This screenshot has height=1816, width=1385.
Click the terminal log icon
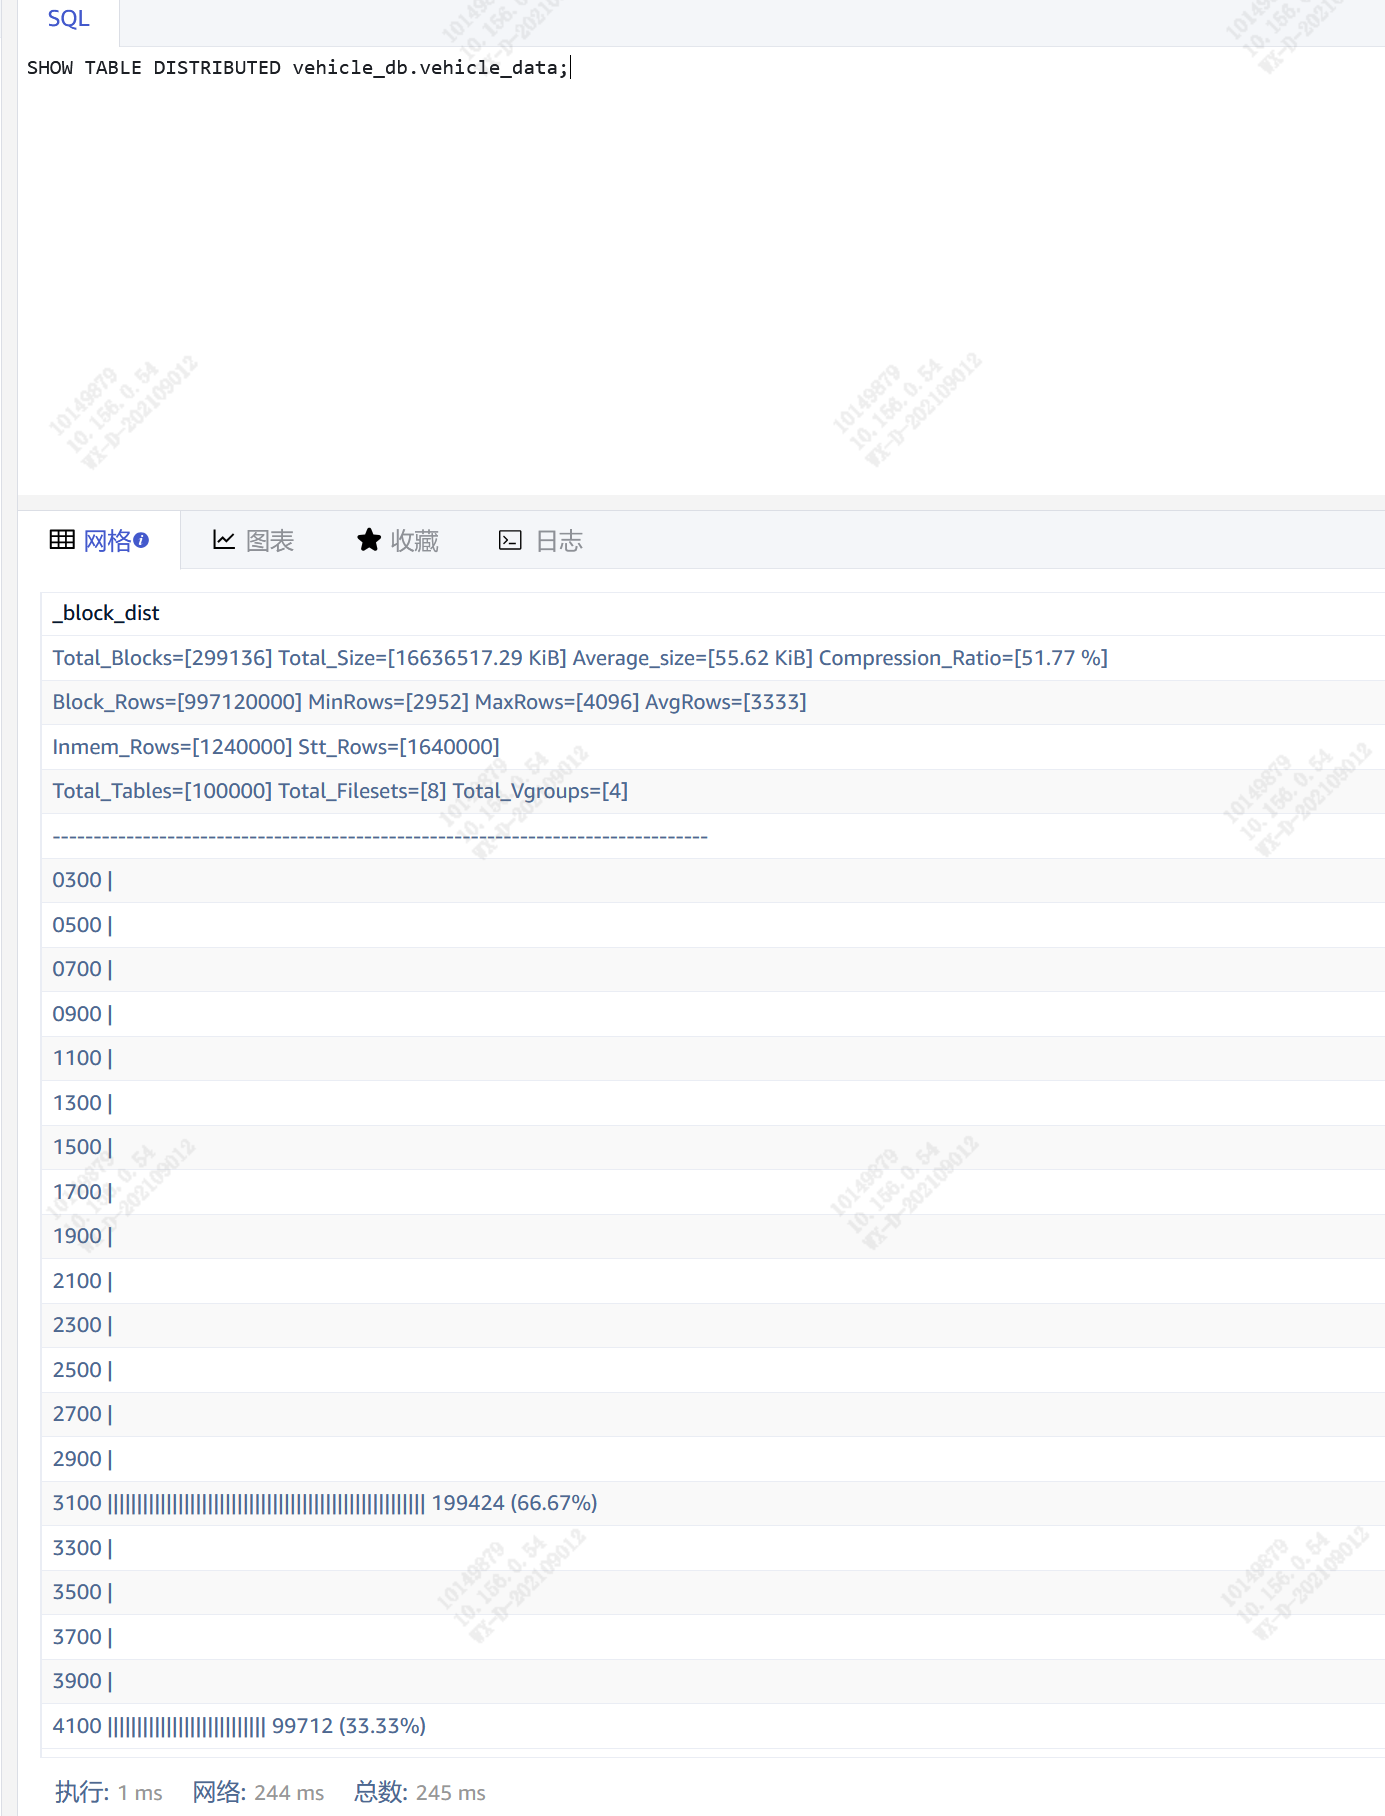[x=510, y=540]
